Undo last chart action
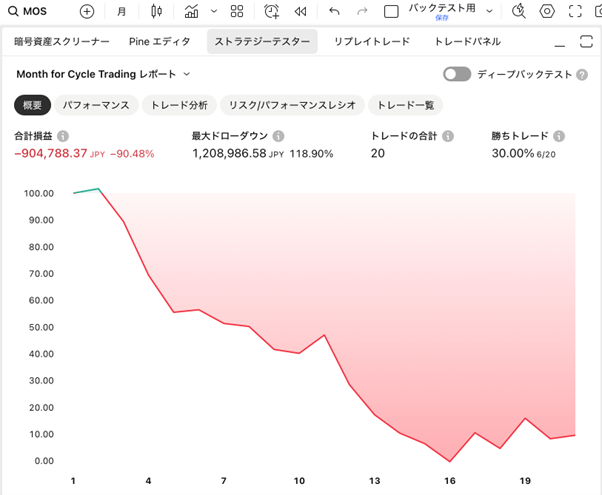602x495 pixels. pyautogui.click(x=334, y=12)
